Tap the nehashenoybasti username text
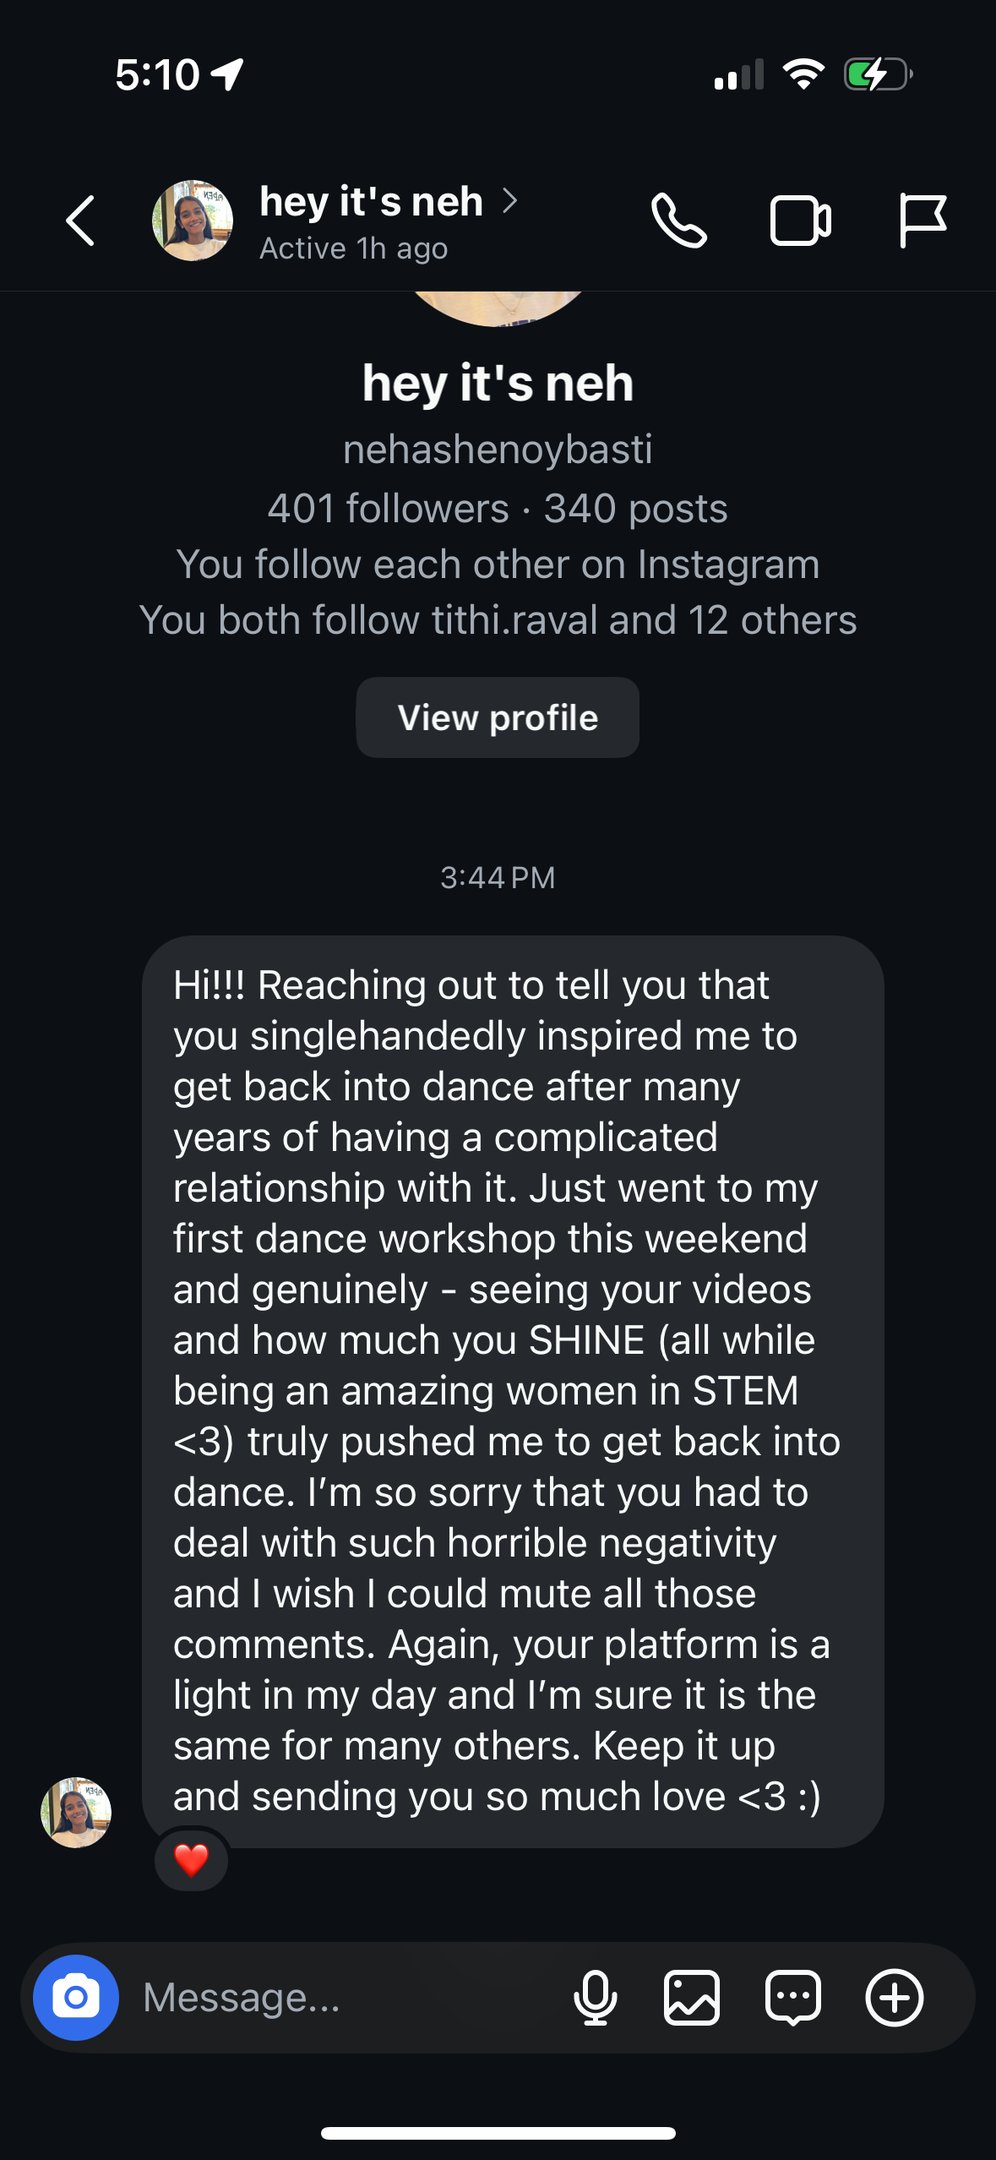Image resolution: width=996 pixels, height=2160 pixels. click(x=497, y=450)
